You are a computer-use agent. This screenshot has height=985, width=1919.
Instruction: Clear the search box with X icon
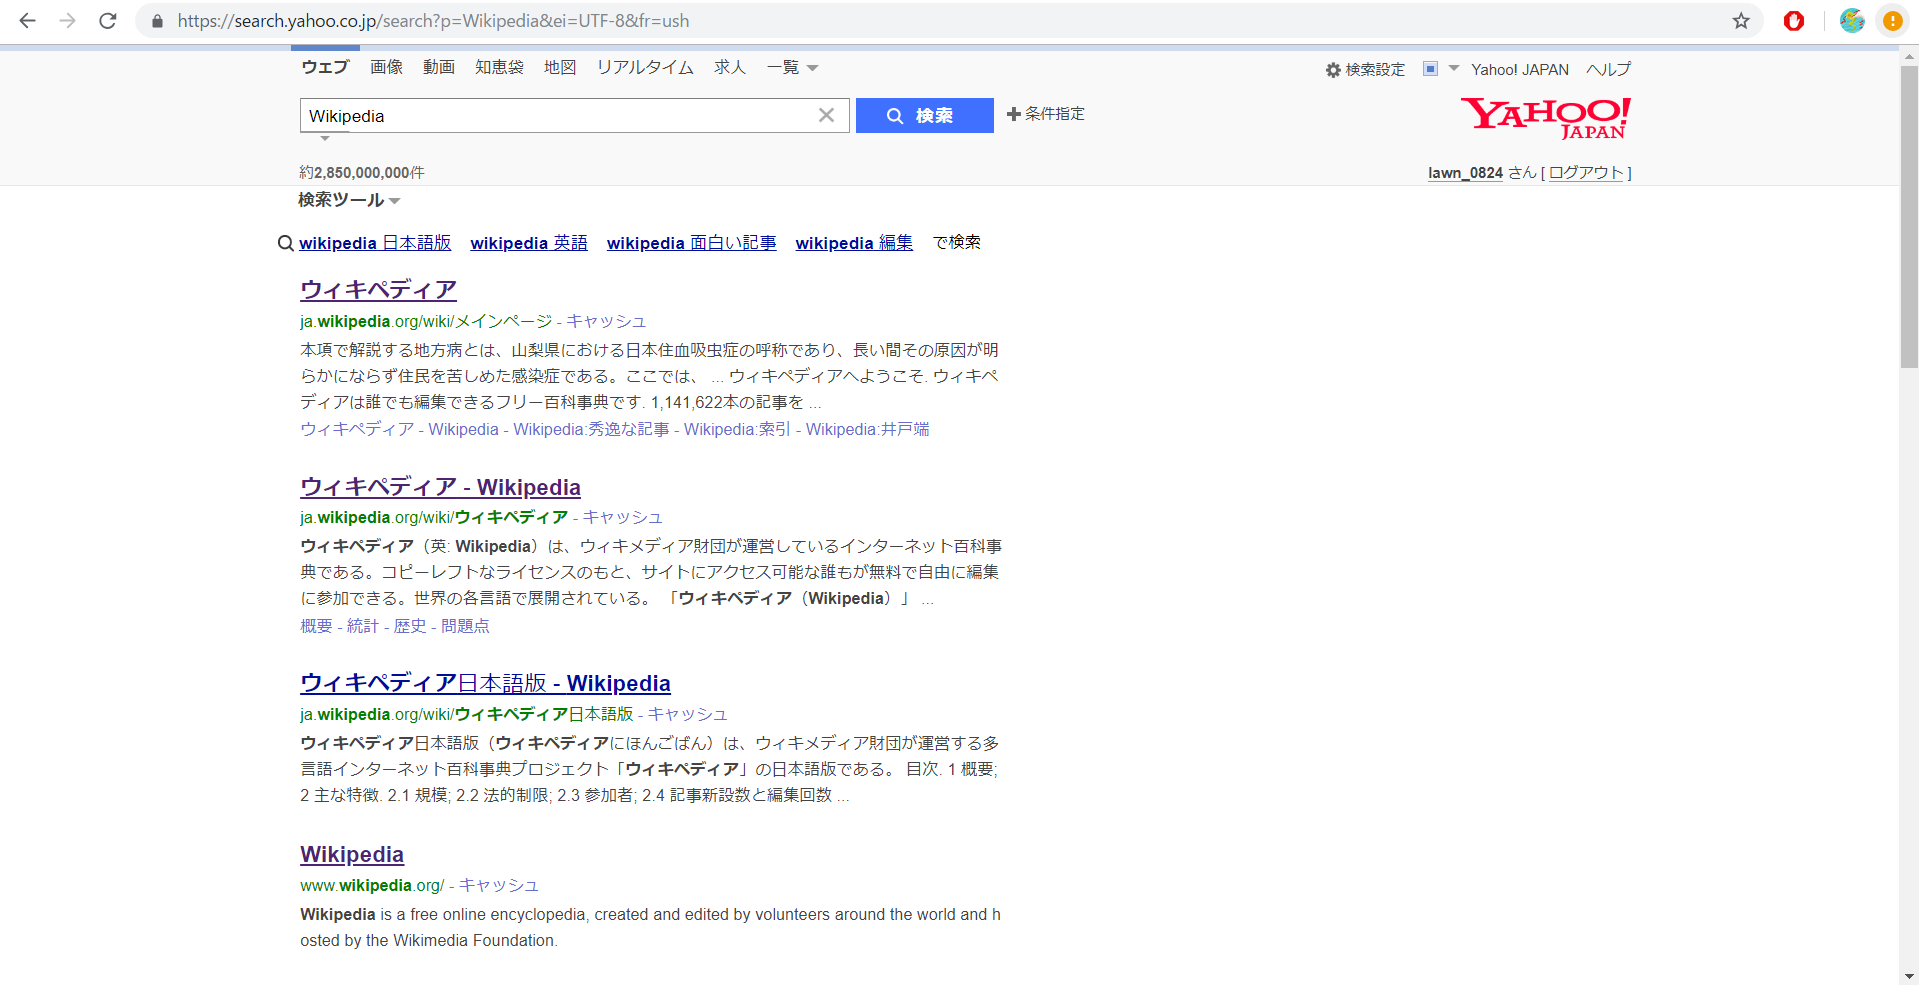pyautogui.click(x=826, y=115)
